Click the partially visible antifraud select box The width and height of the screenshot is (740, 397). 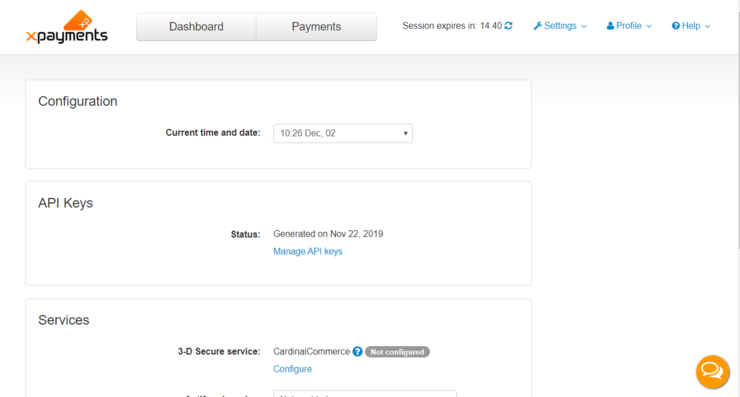(x=365, y=394)
